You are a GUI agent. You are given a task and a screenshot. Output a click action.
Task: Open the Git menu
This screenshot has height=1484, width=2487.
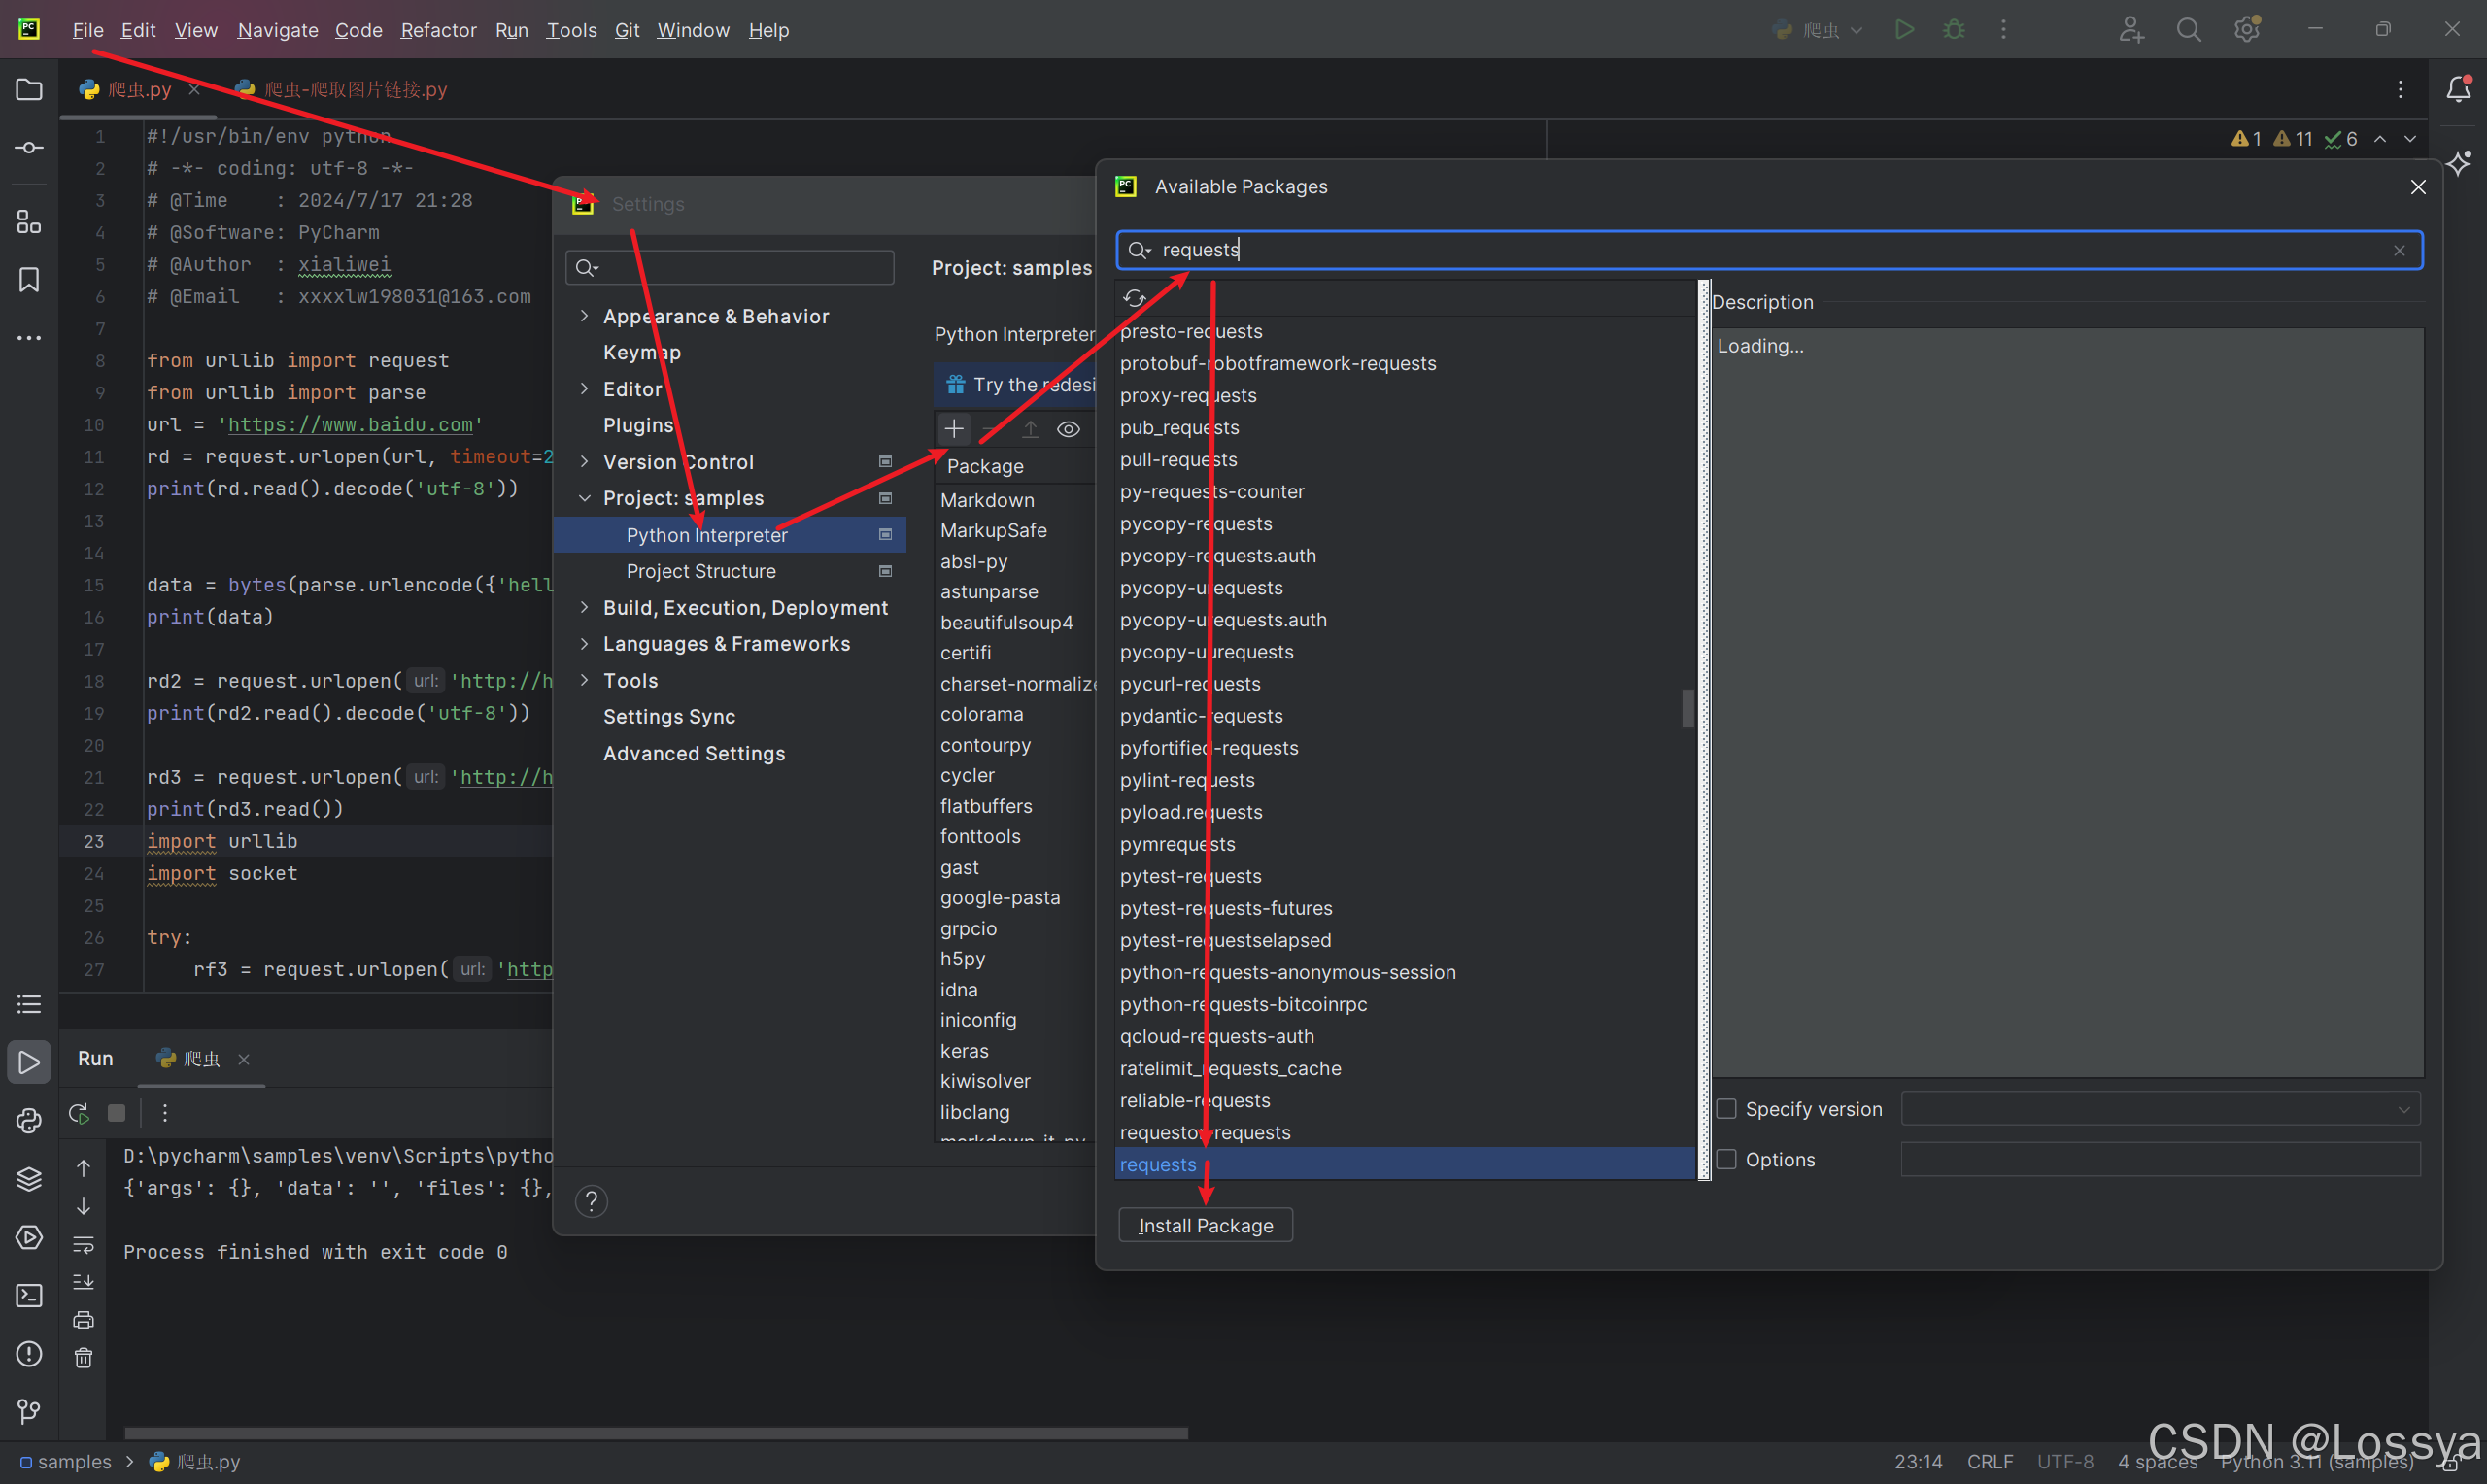click(x=627, y=30)
